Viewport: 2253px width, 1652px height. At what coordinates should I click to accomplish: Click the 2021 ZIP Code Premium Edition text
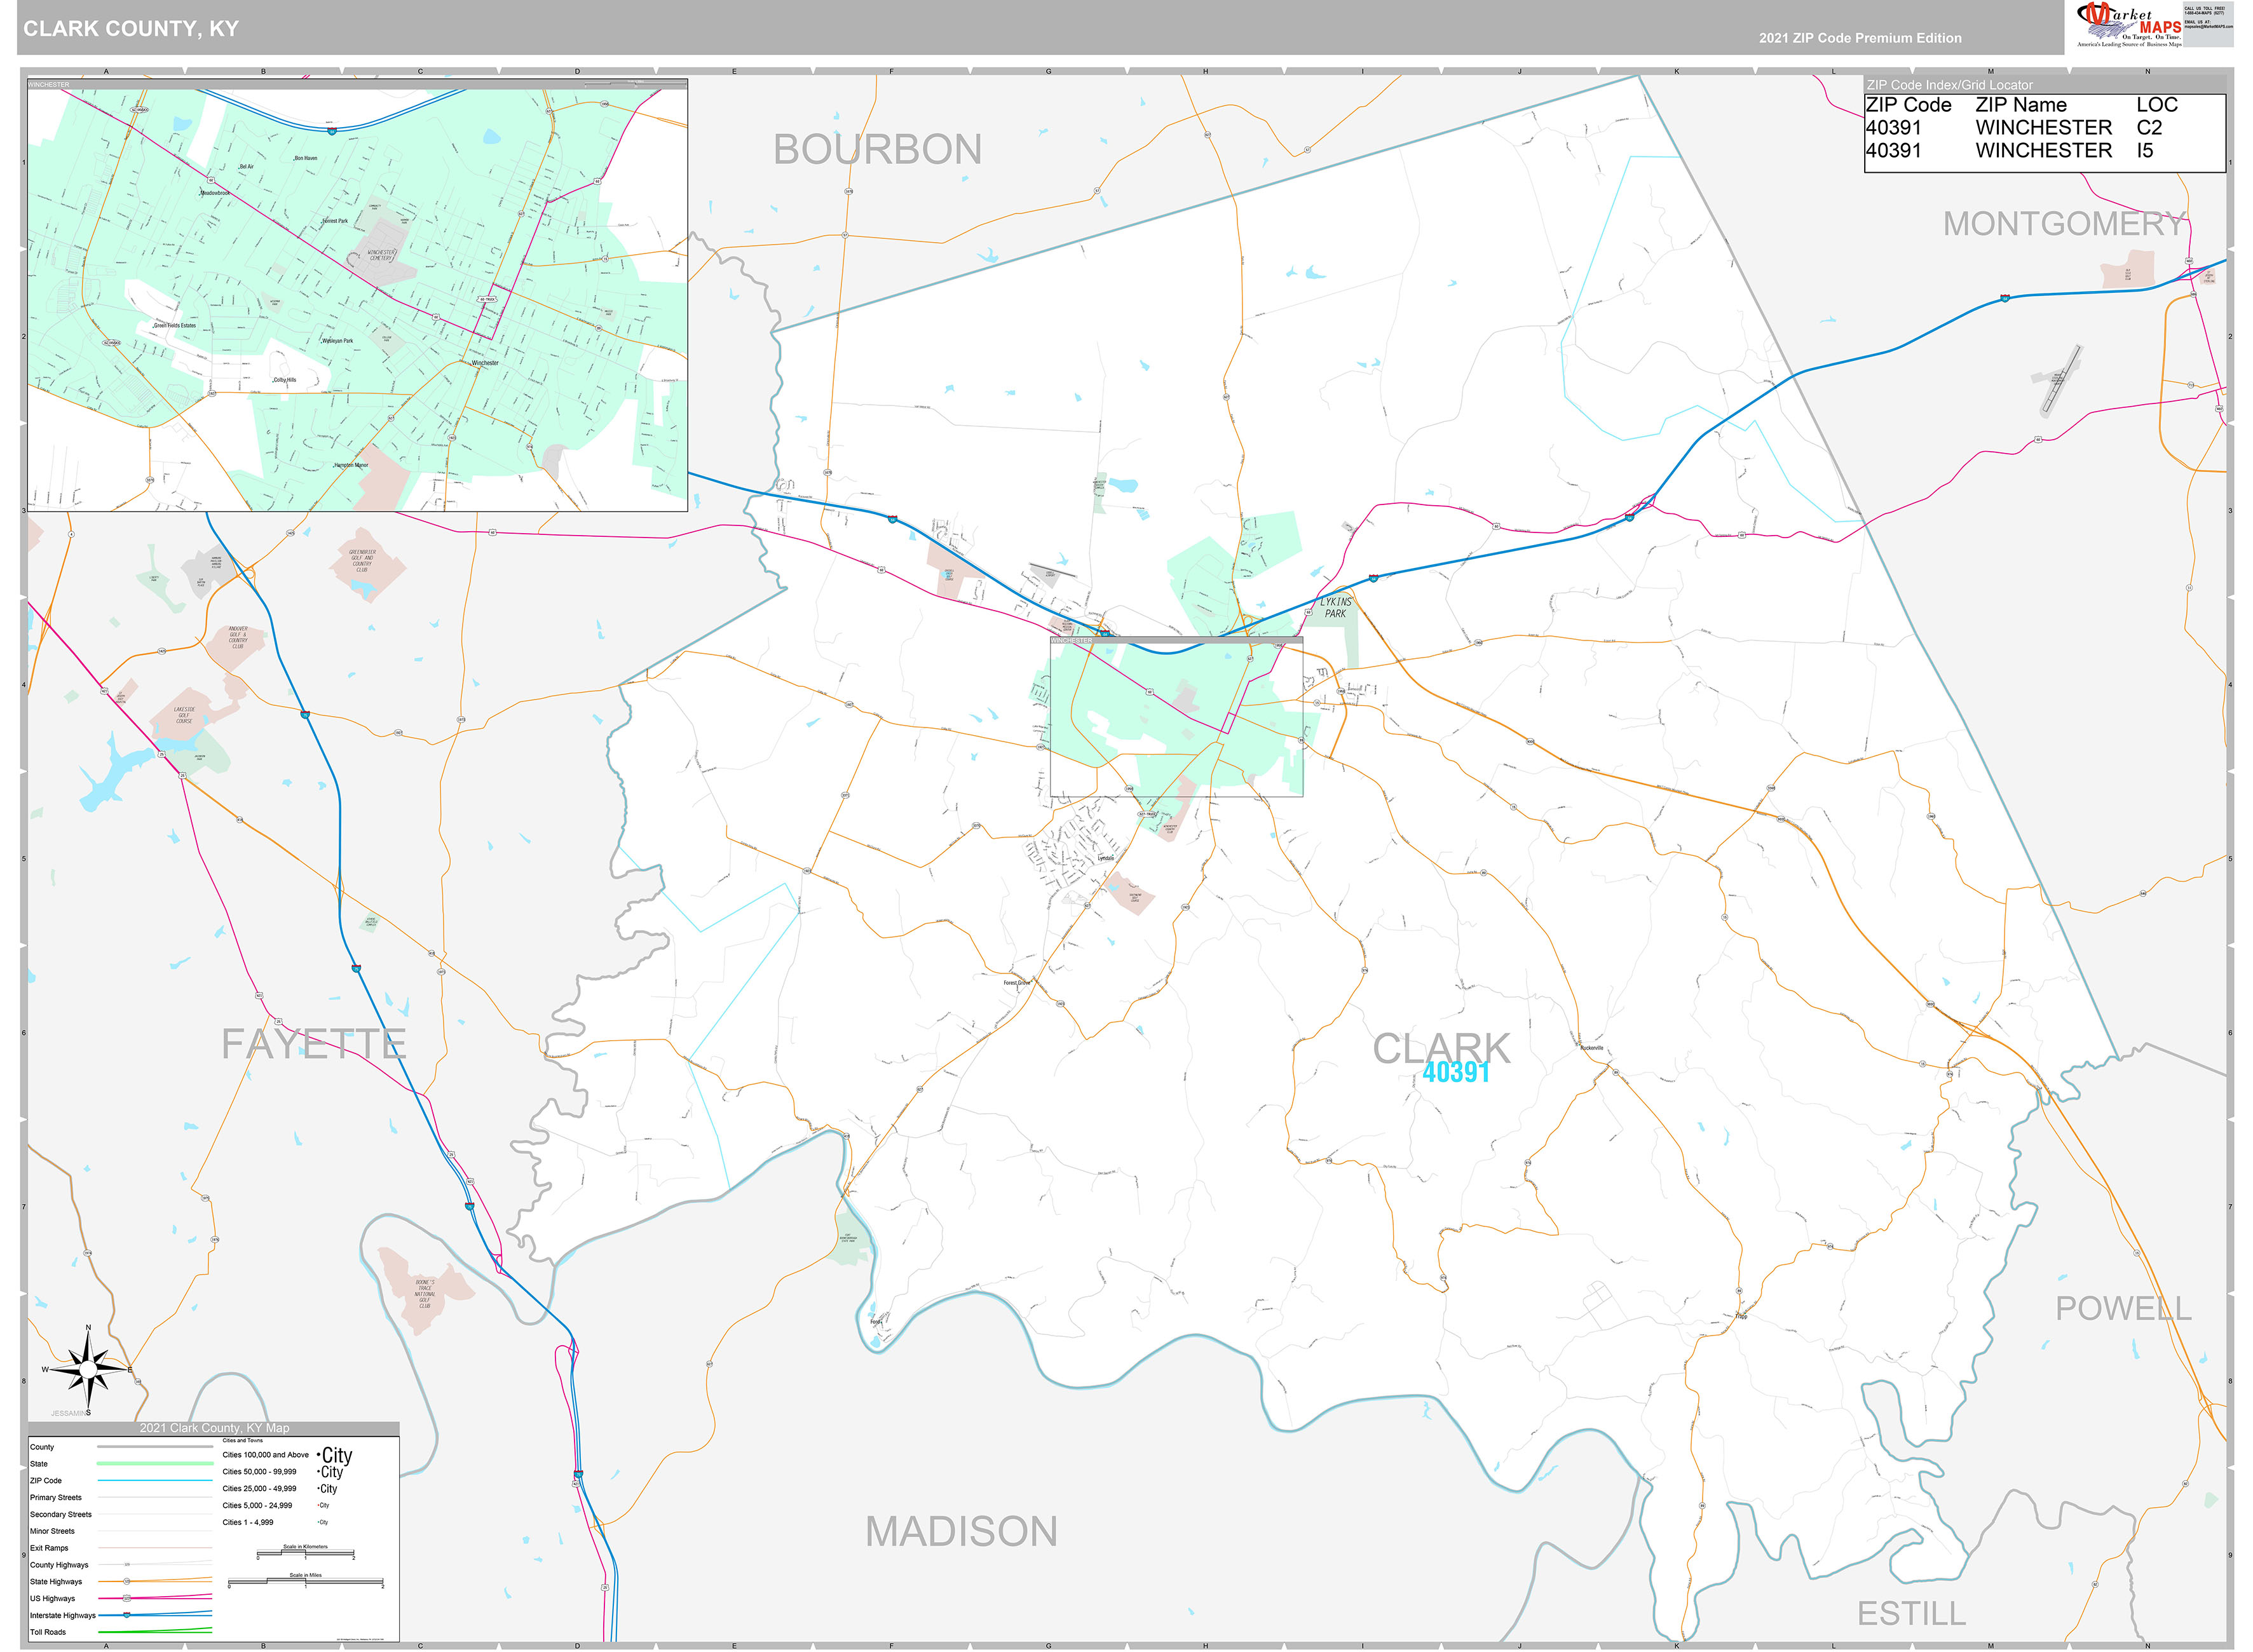(x=1860, y=38)
